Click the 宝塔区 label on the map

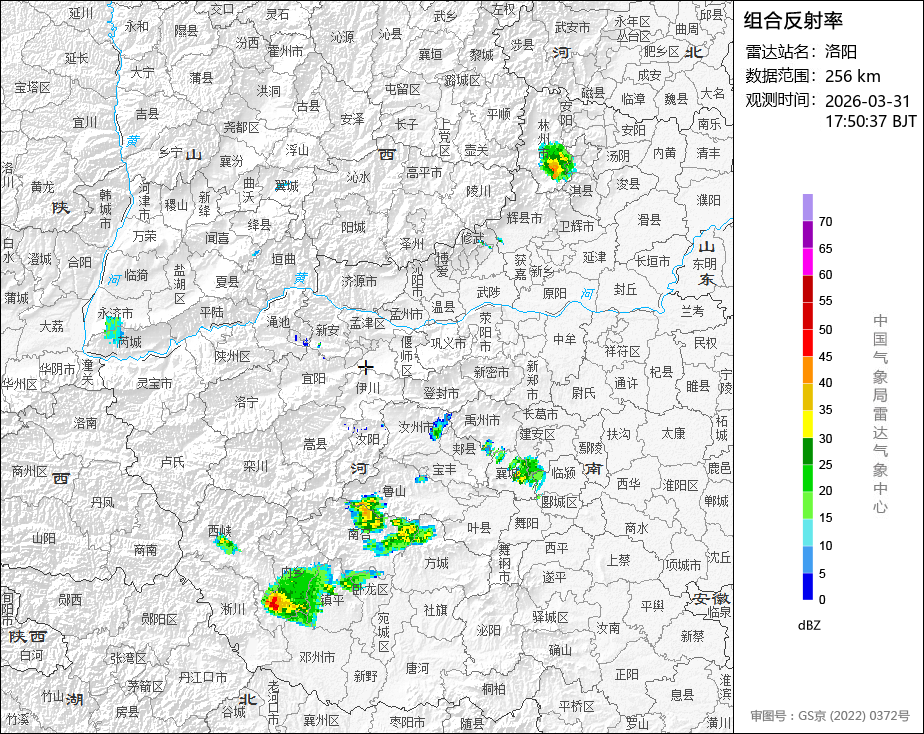32,87
